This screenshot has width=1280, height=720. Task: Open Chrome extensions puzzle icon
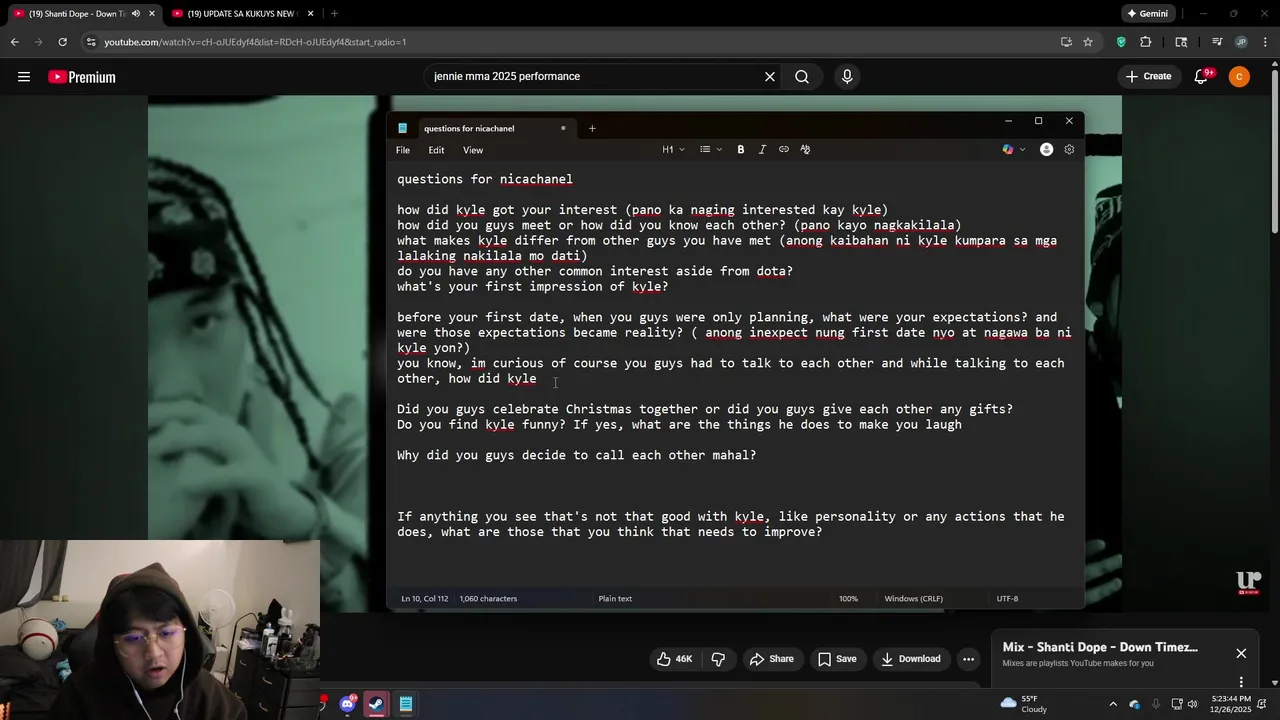pos(1146,42)
